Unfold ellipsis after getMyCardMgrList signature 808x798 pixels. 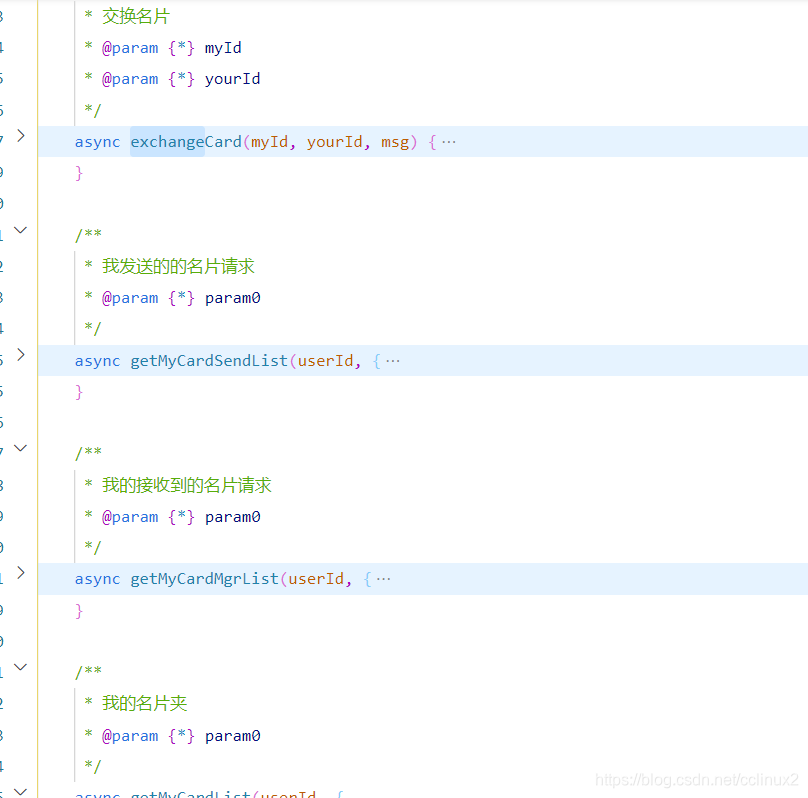coord(383,579)
